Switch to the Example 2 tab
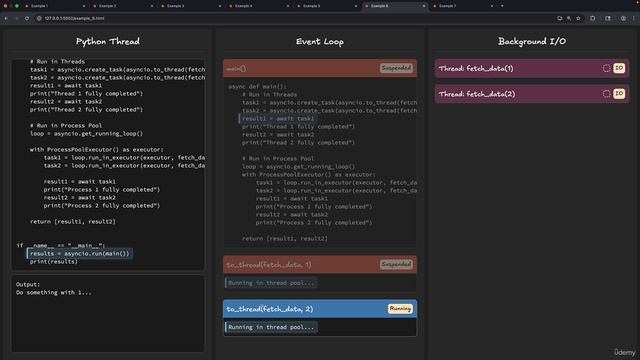The image size is (640, 360). [123, 6]
